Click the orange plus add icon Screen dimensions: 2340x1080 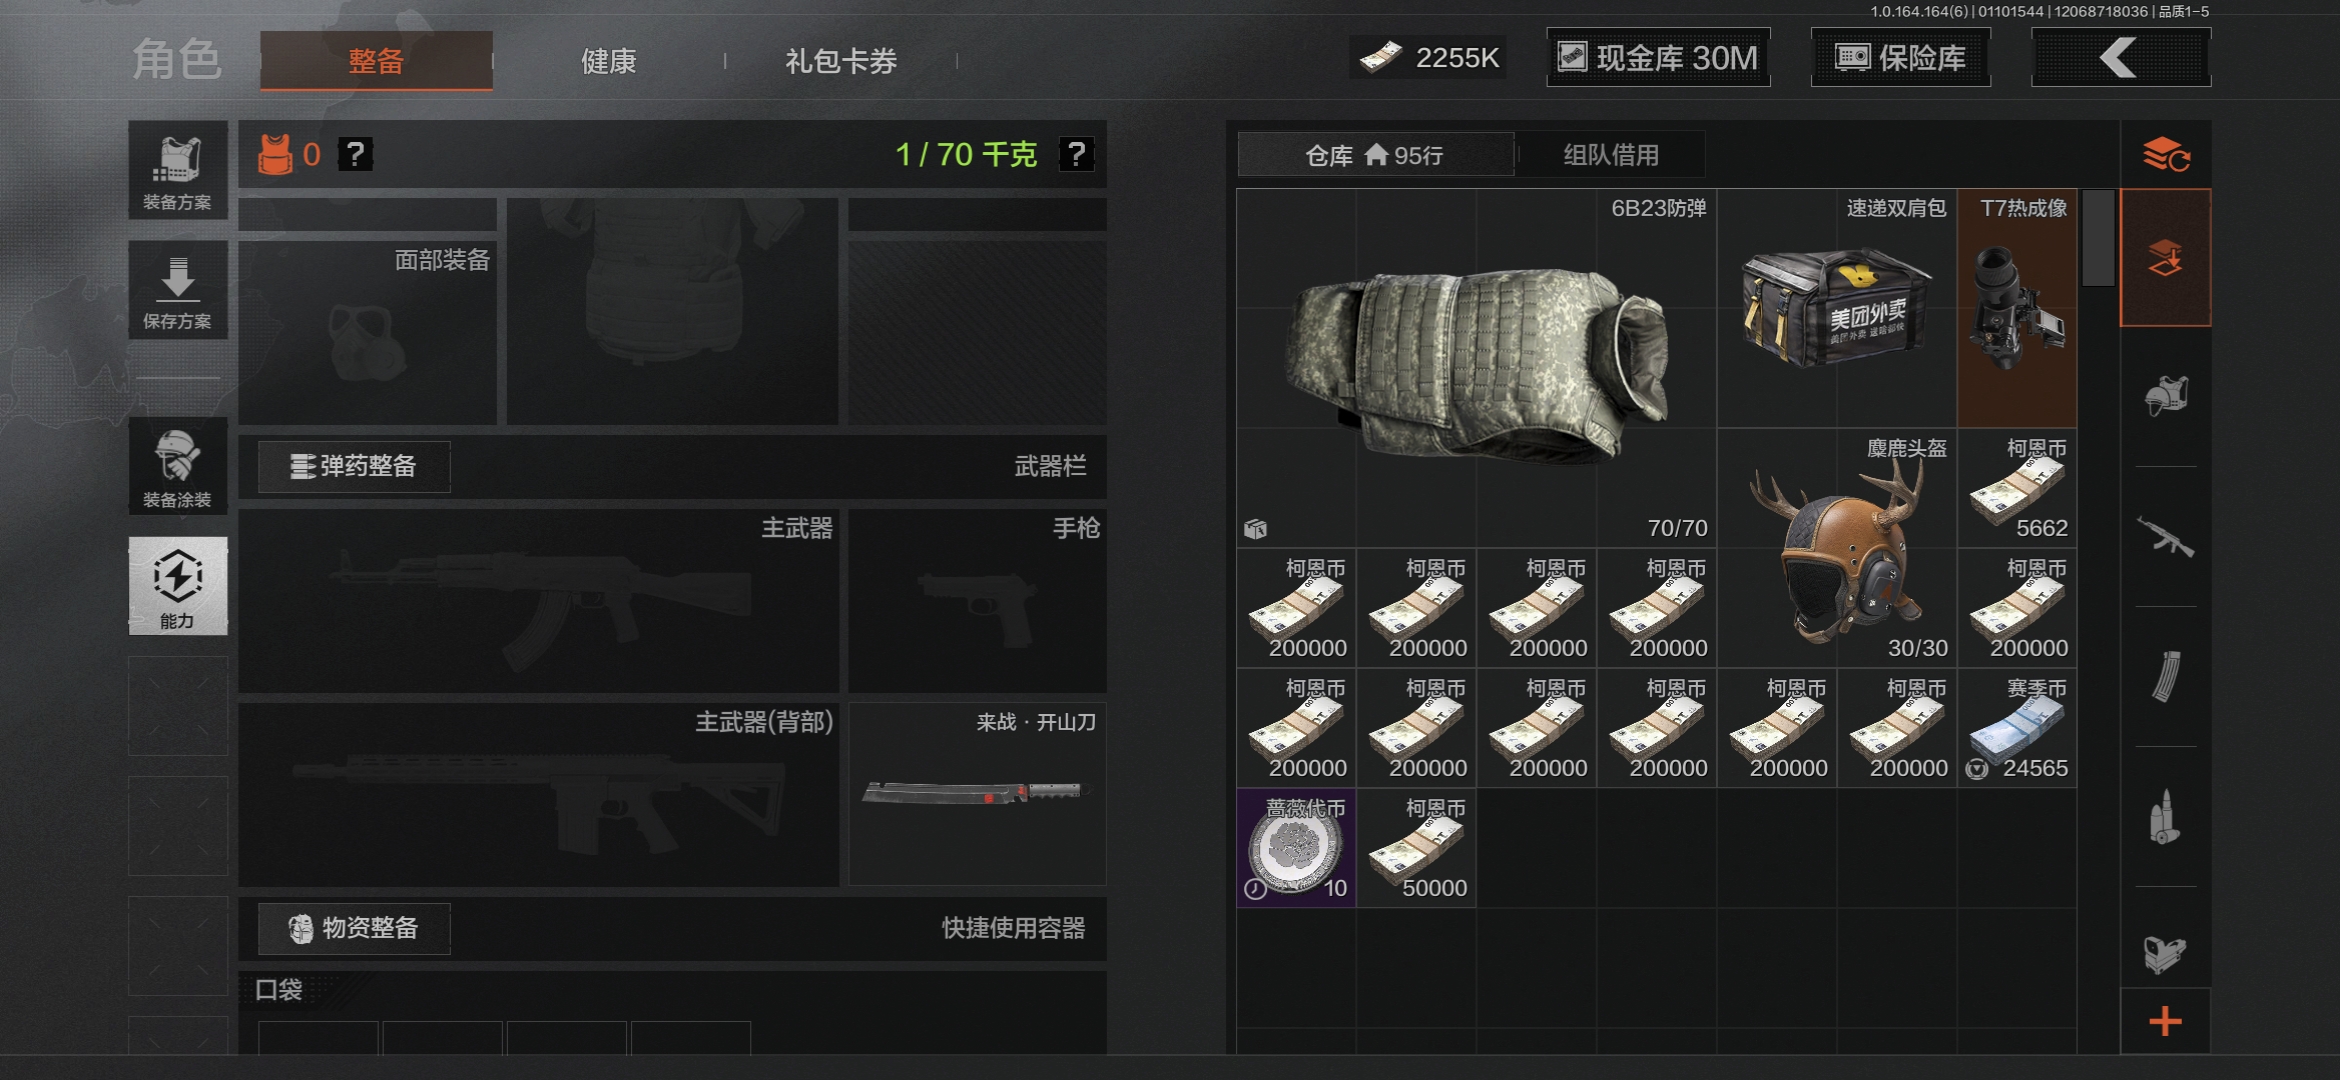tap(2166, 1021)
